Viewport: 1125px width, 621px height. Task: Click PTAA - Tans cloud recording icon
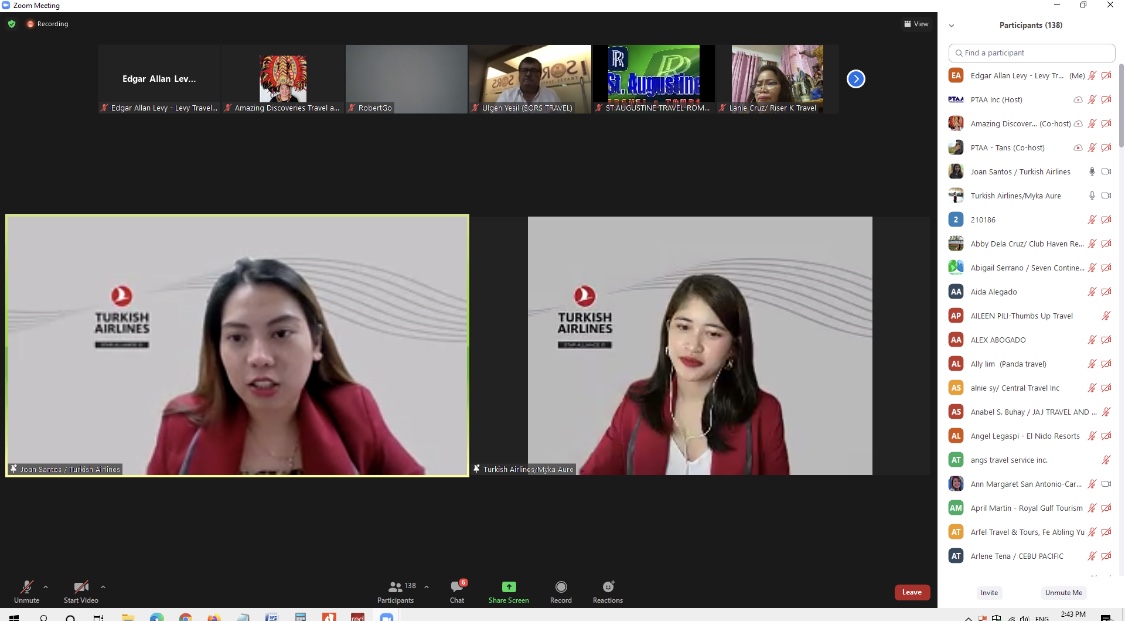coord(1078,148)
